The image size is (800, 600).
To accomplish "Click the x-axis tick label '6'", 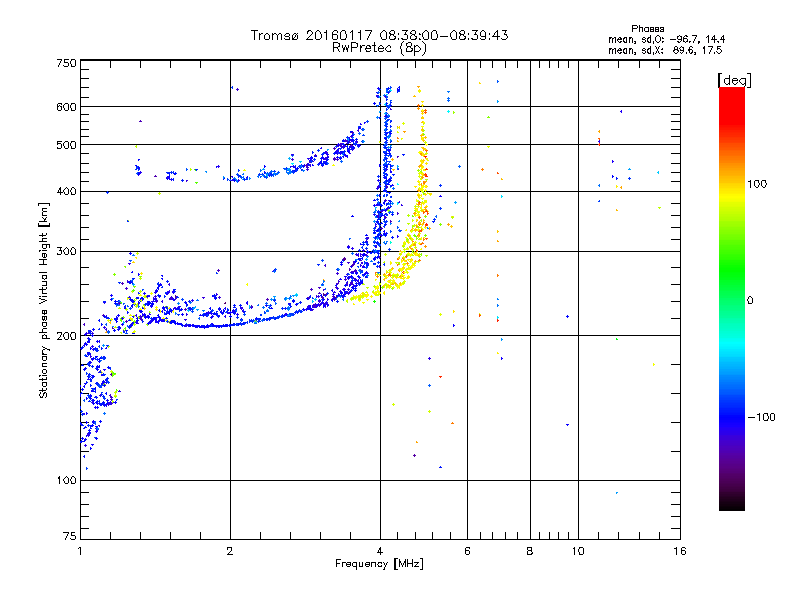I will [467, 551].
